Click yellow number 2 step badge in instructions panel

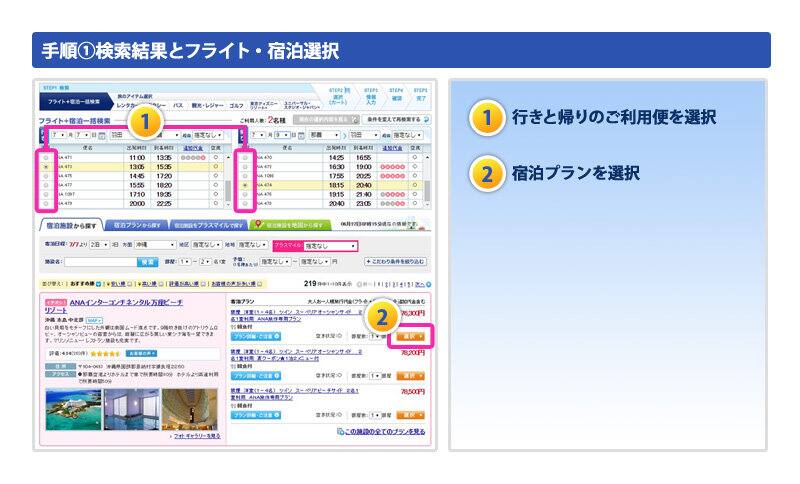485,174
